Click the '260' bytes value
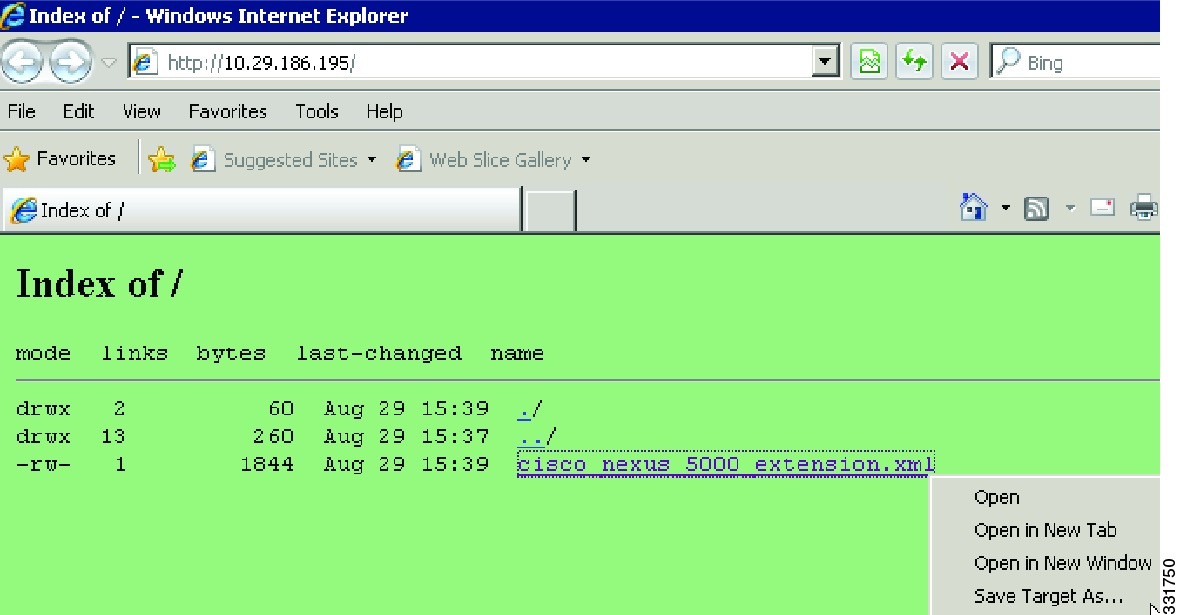Viewport: 1179px width, 615px height. click(273, 436)
